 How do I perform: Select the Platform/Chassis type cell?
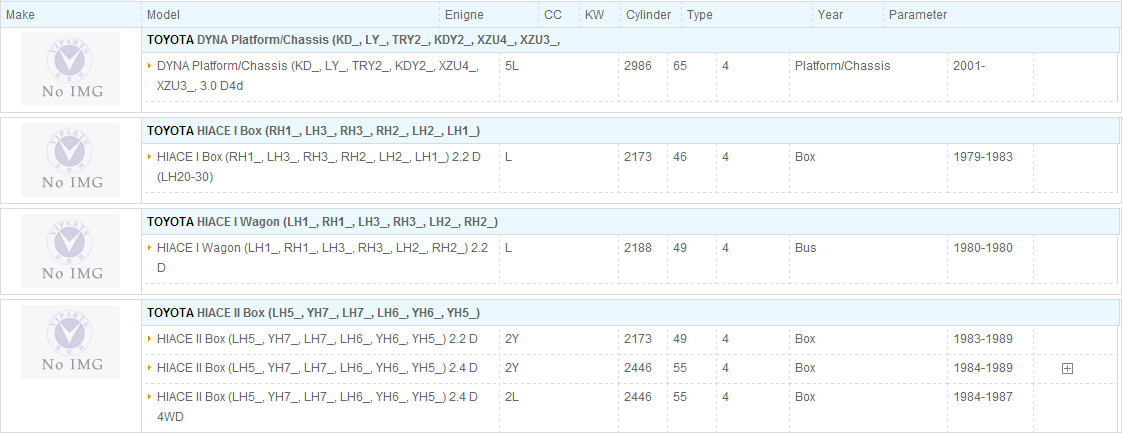coord(842,66)
